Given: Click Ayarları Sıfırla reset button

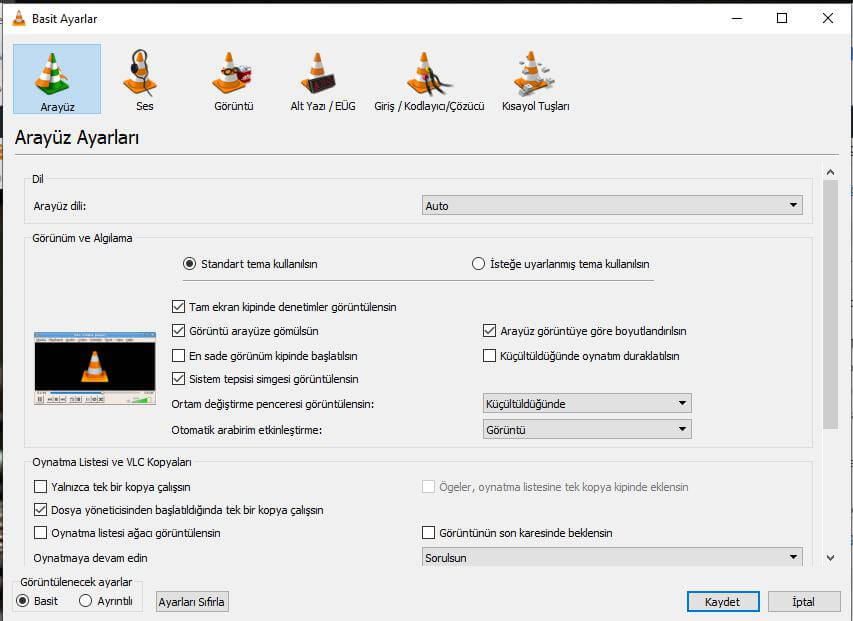Looking at the screenshot, I should 191,601.
